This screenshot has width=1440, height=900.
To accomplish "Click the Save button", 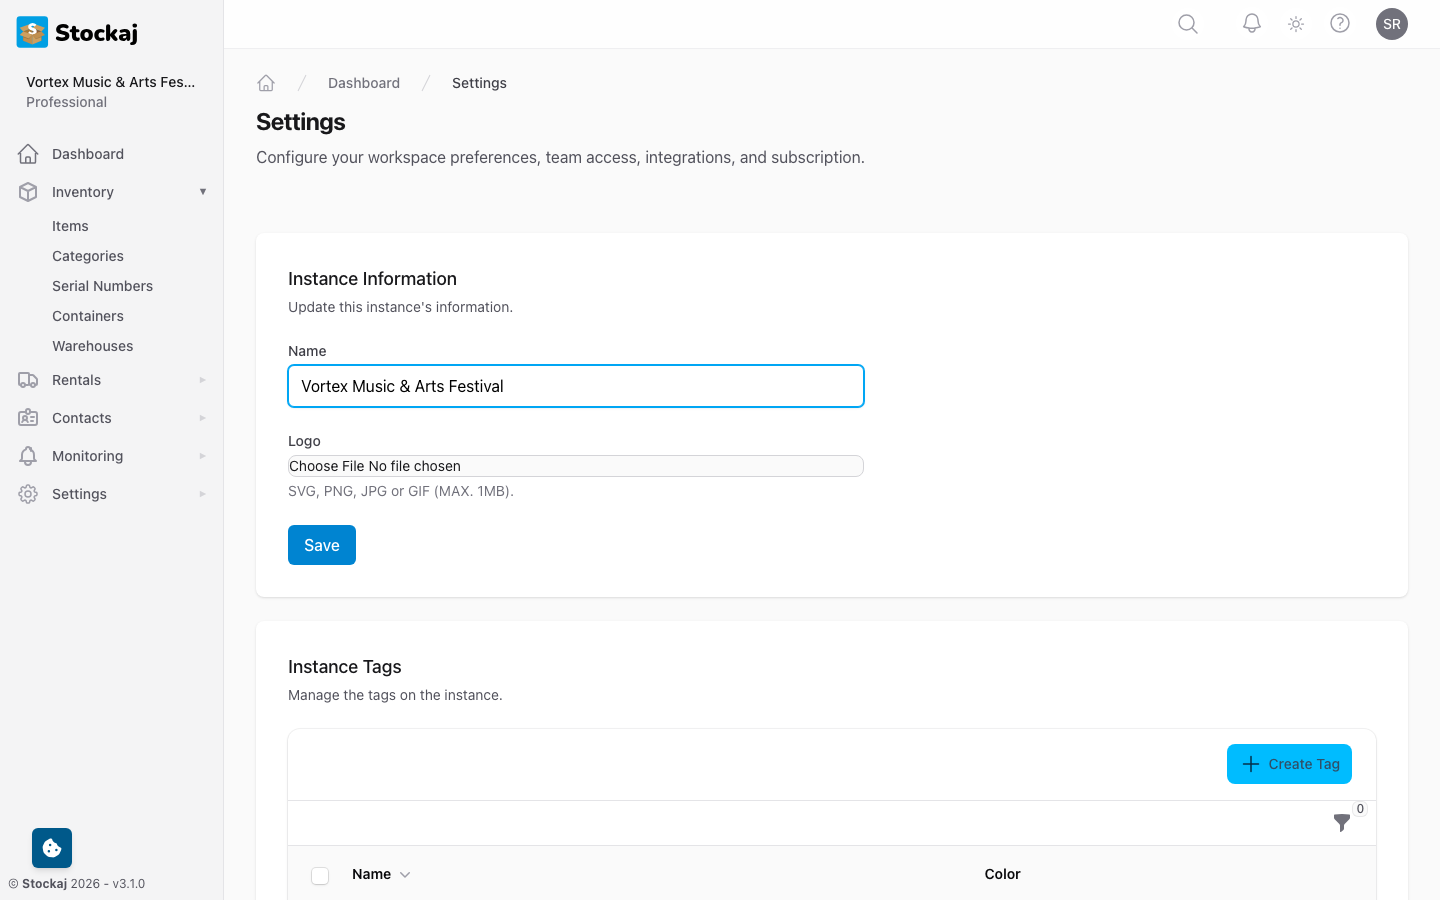I will [321, 545].
